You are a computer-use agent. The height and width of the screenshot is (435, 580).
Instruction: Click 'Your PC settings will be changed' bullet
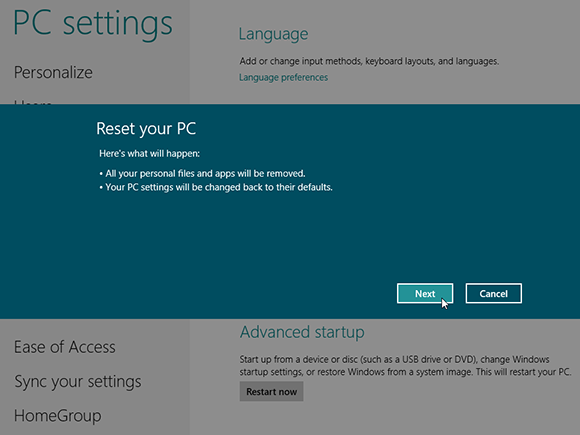click(216, 187)
